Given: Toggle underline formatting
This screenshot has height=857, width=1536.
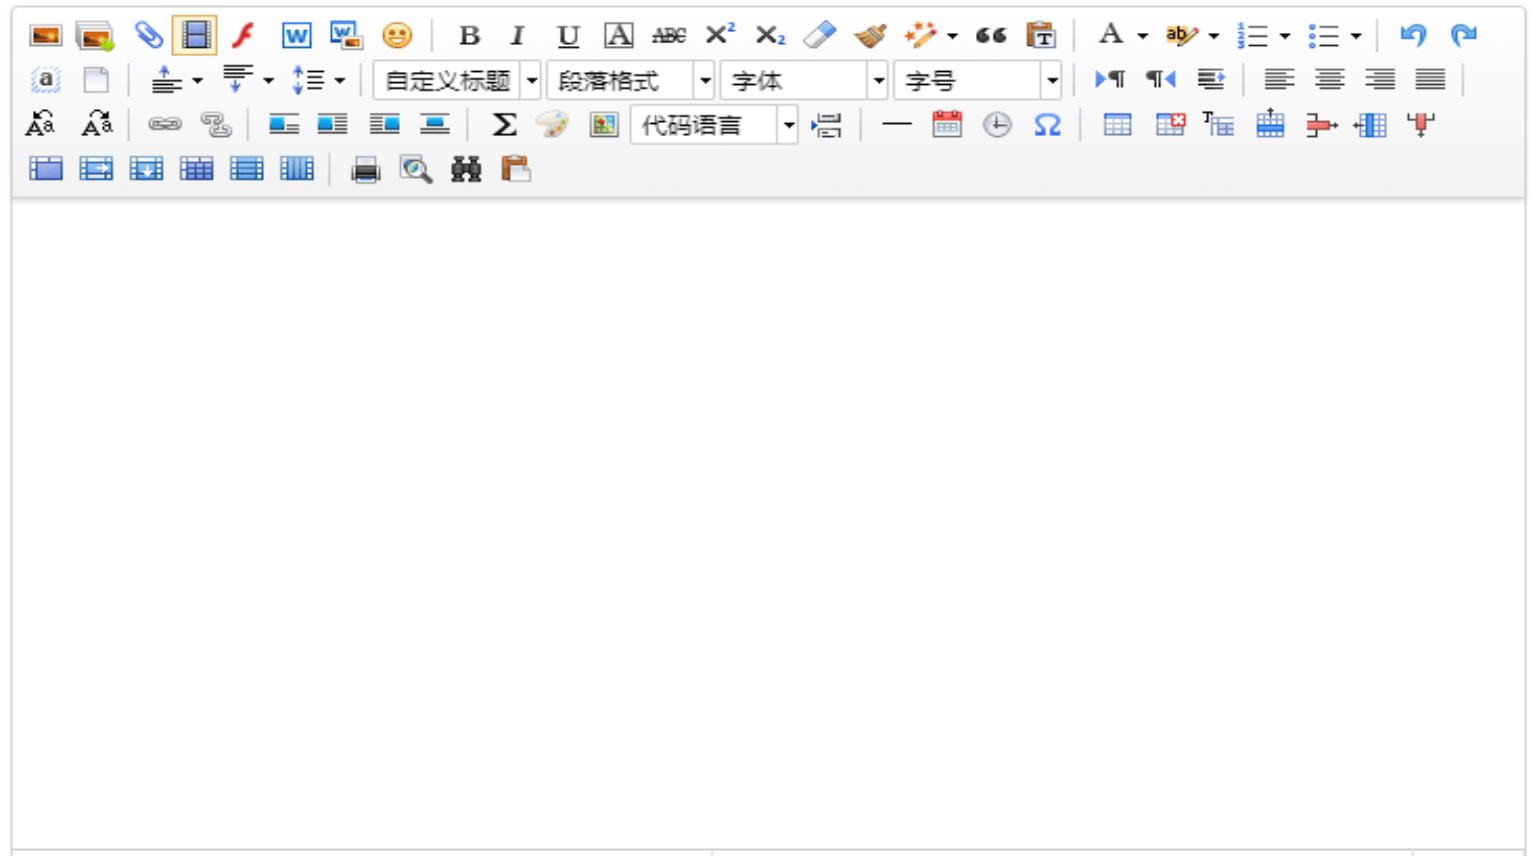Looking at the screenshot, I should [x=568, y=36].
